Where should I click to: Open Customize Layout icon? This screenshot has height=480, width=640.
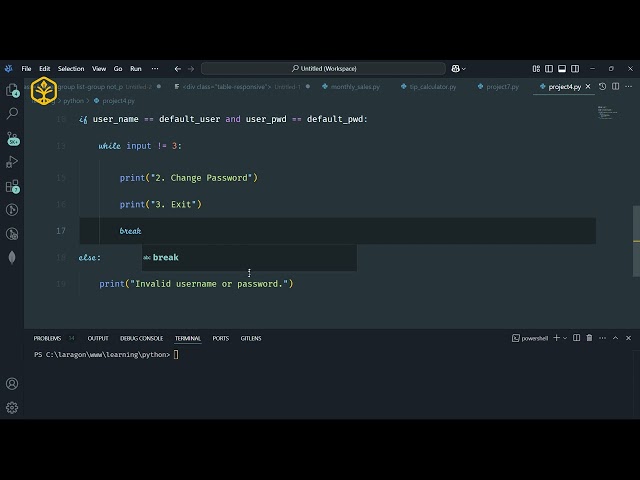pos(536,69)
